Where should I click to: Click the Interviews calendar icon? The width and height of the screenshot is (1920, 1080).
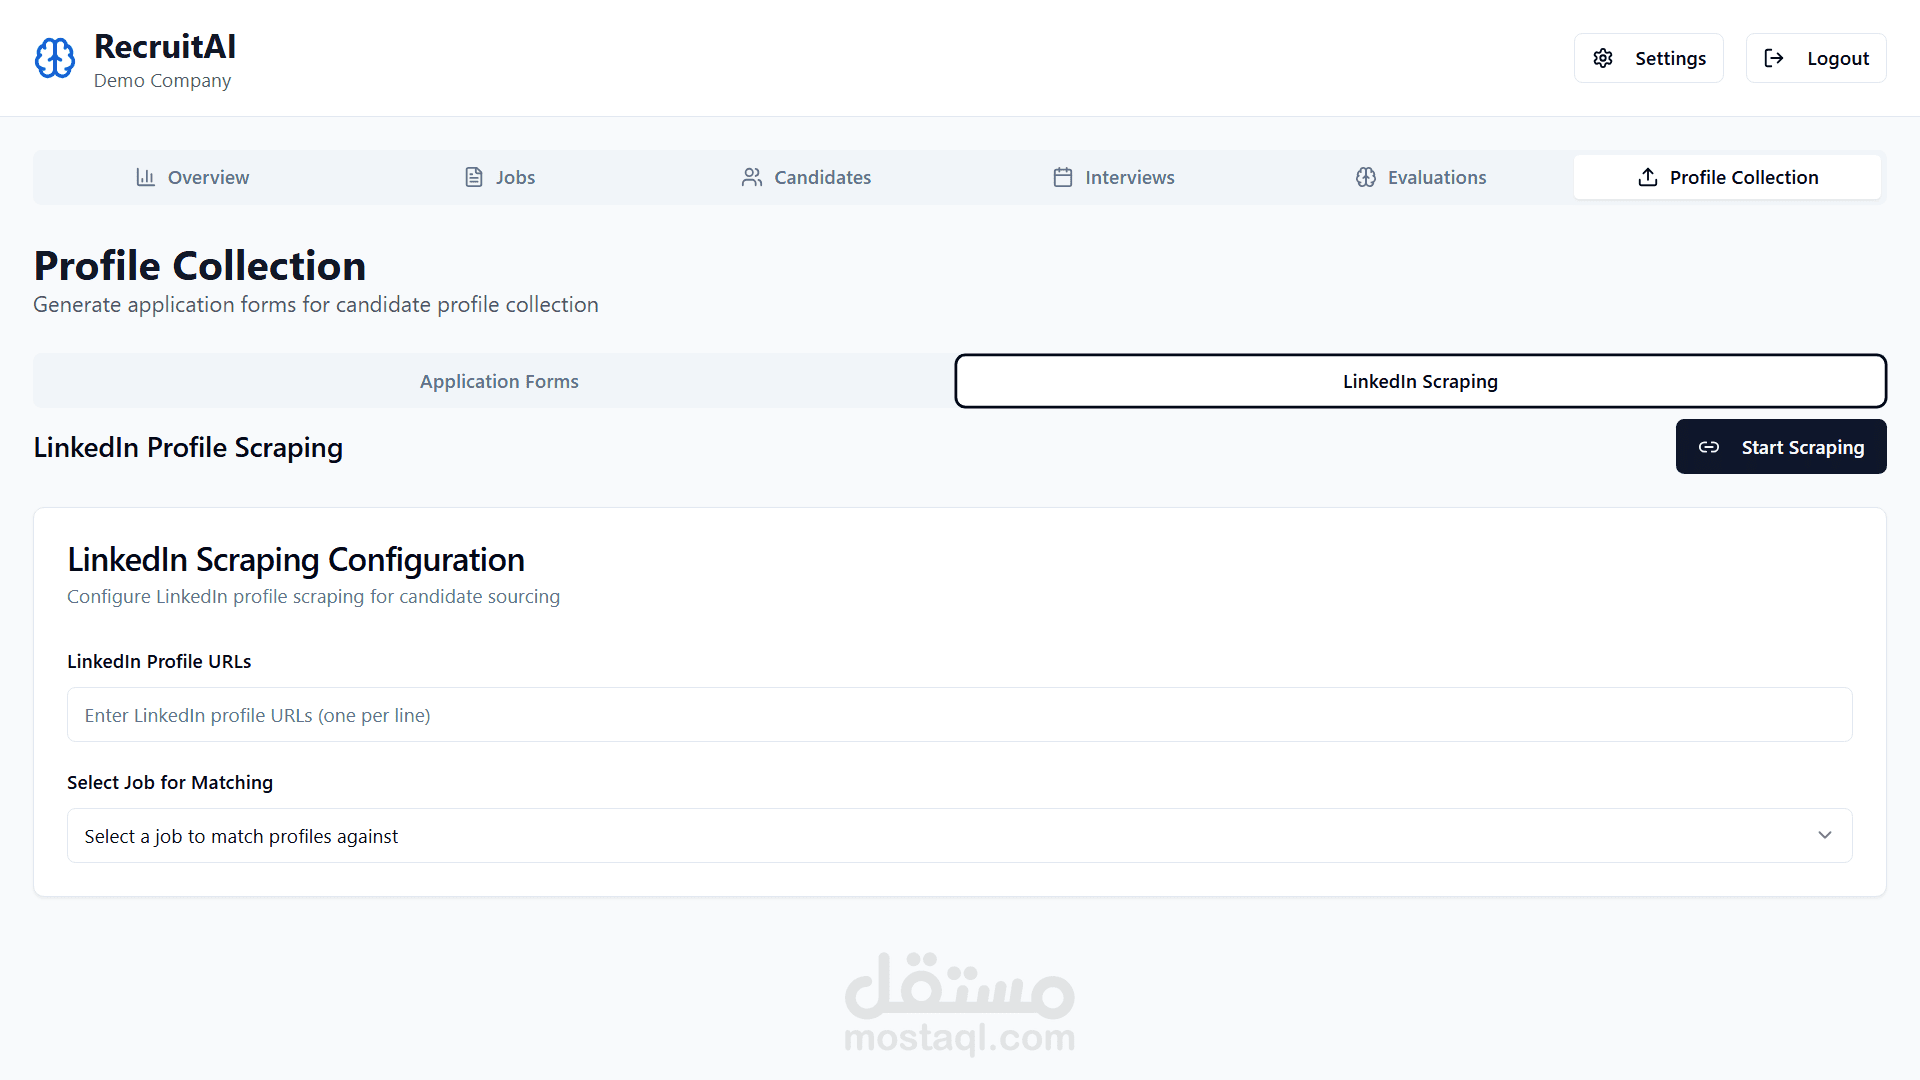tap(1063, 177)
